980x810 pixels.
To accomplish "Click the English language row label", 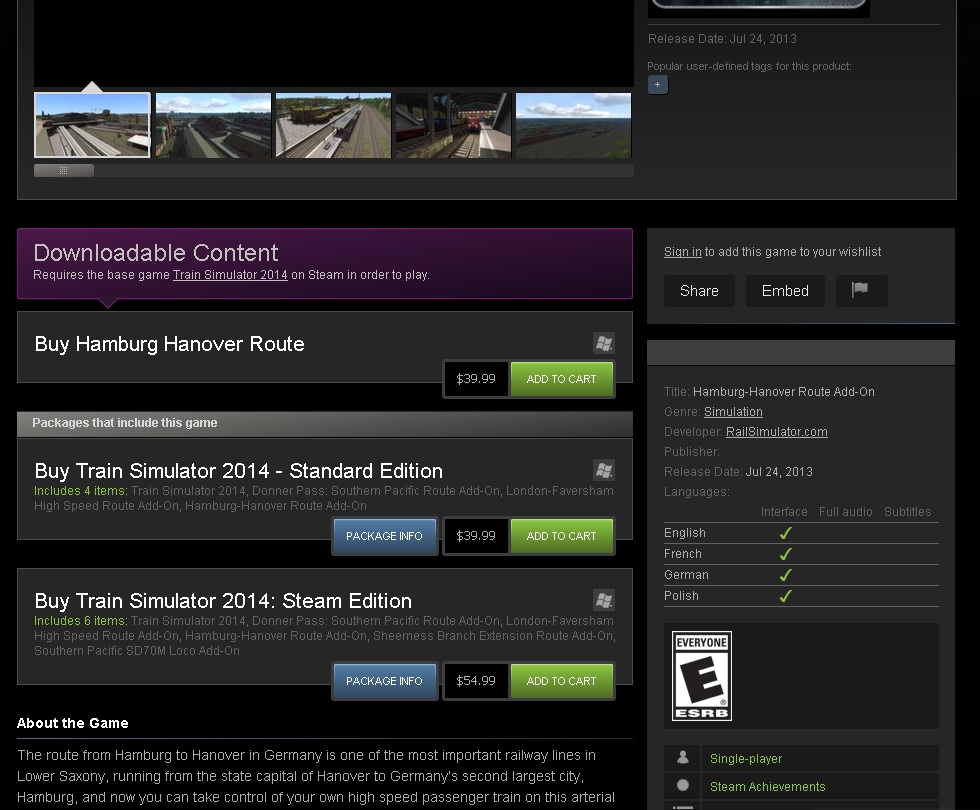I will tap(685, 532).
